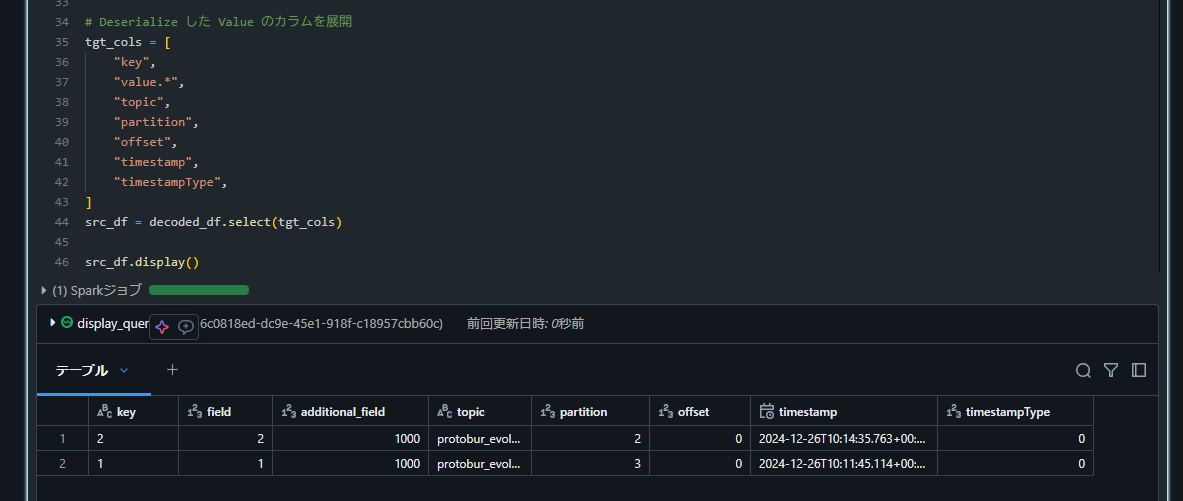This screenshot has width=1183, height=501.
Task: Click the "partition" string in code
Action: [152, 122]
